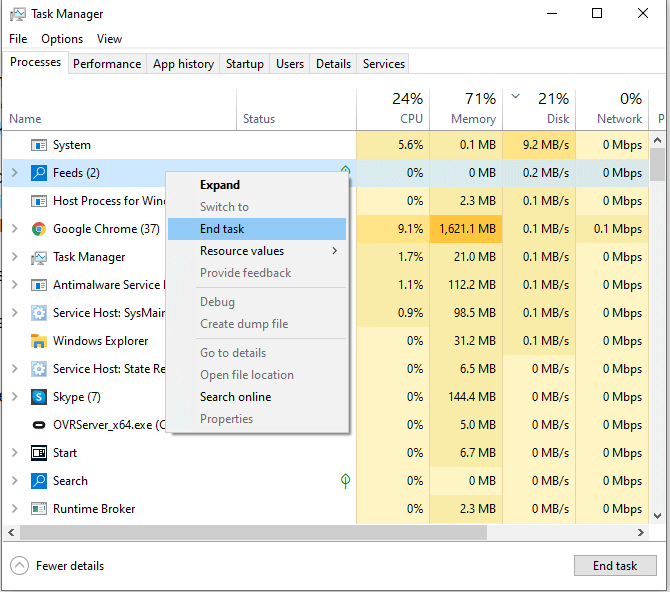Click the Fewer details link
The width and height of the screenshot is (670, 592).
70,566
